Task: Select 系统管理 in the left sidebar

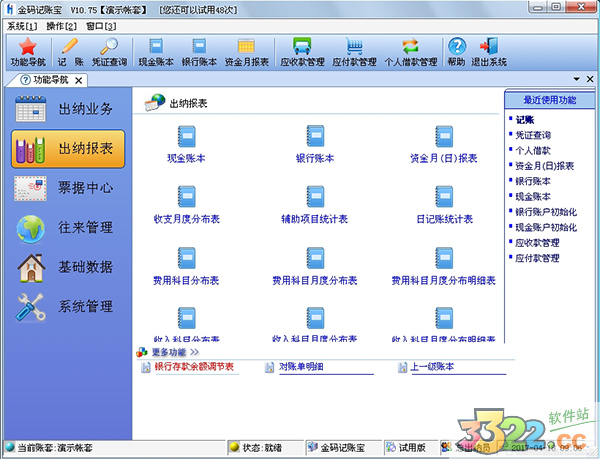Action: point(68,307)
